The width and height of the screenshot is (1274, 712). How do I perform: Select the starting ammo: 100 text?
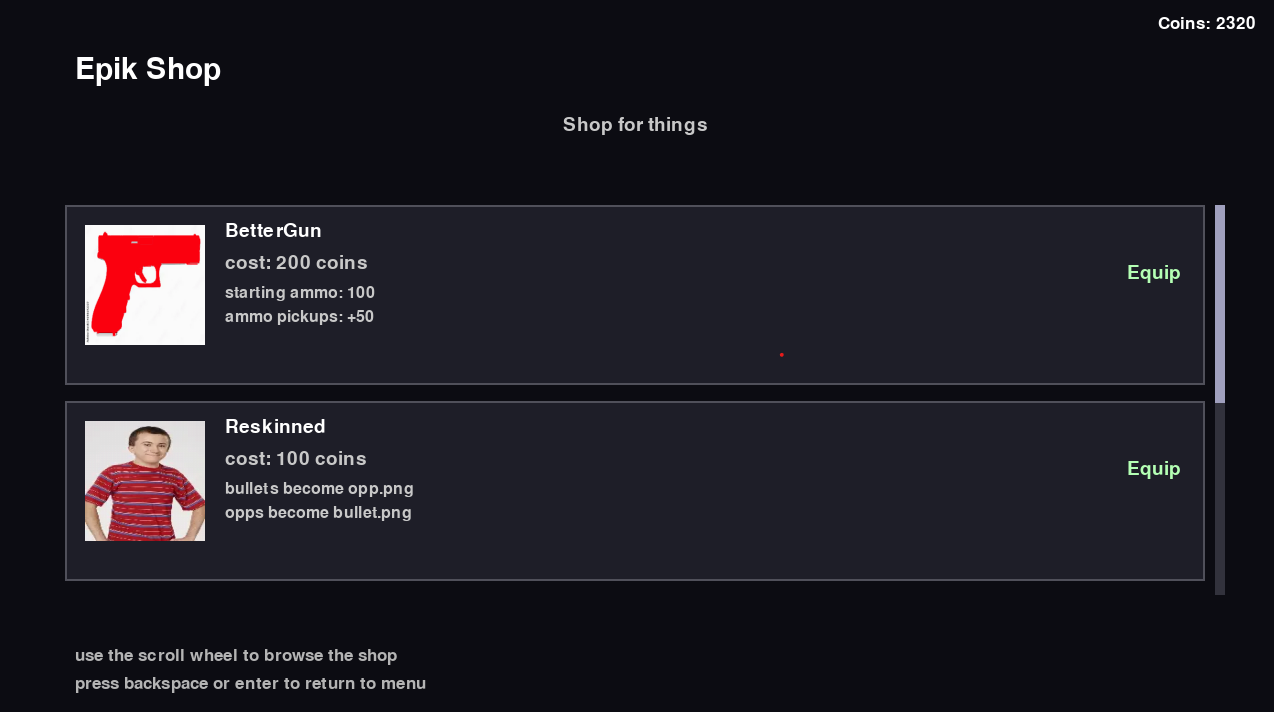(300, 293)
